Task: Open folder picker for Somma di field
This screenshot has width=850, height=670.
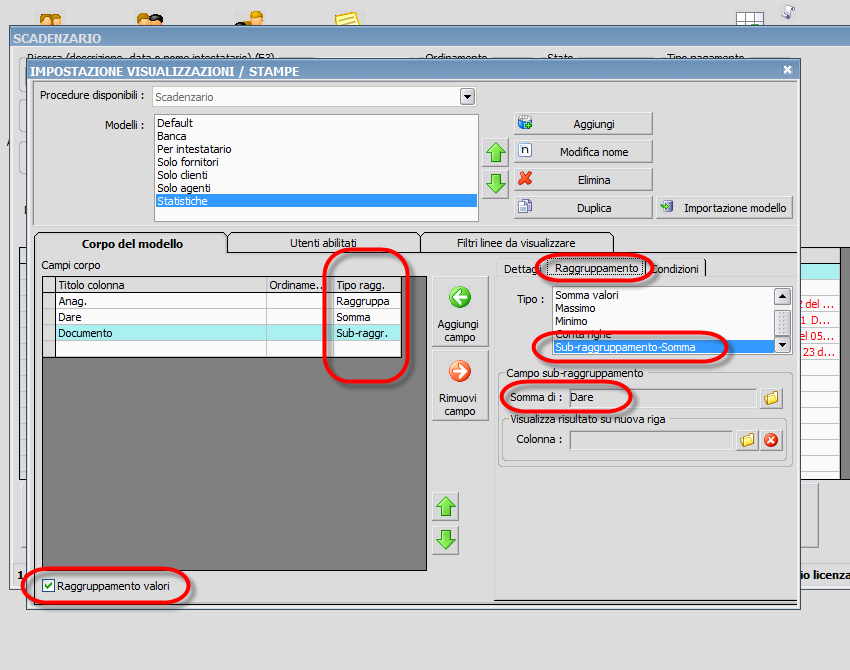Action: tap(771, 398)
